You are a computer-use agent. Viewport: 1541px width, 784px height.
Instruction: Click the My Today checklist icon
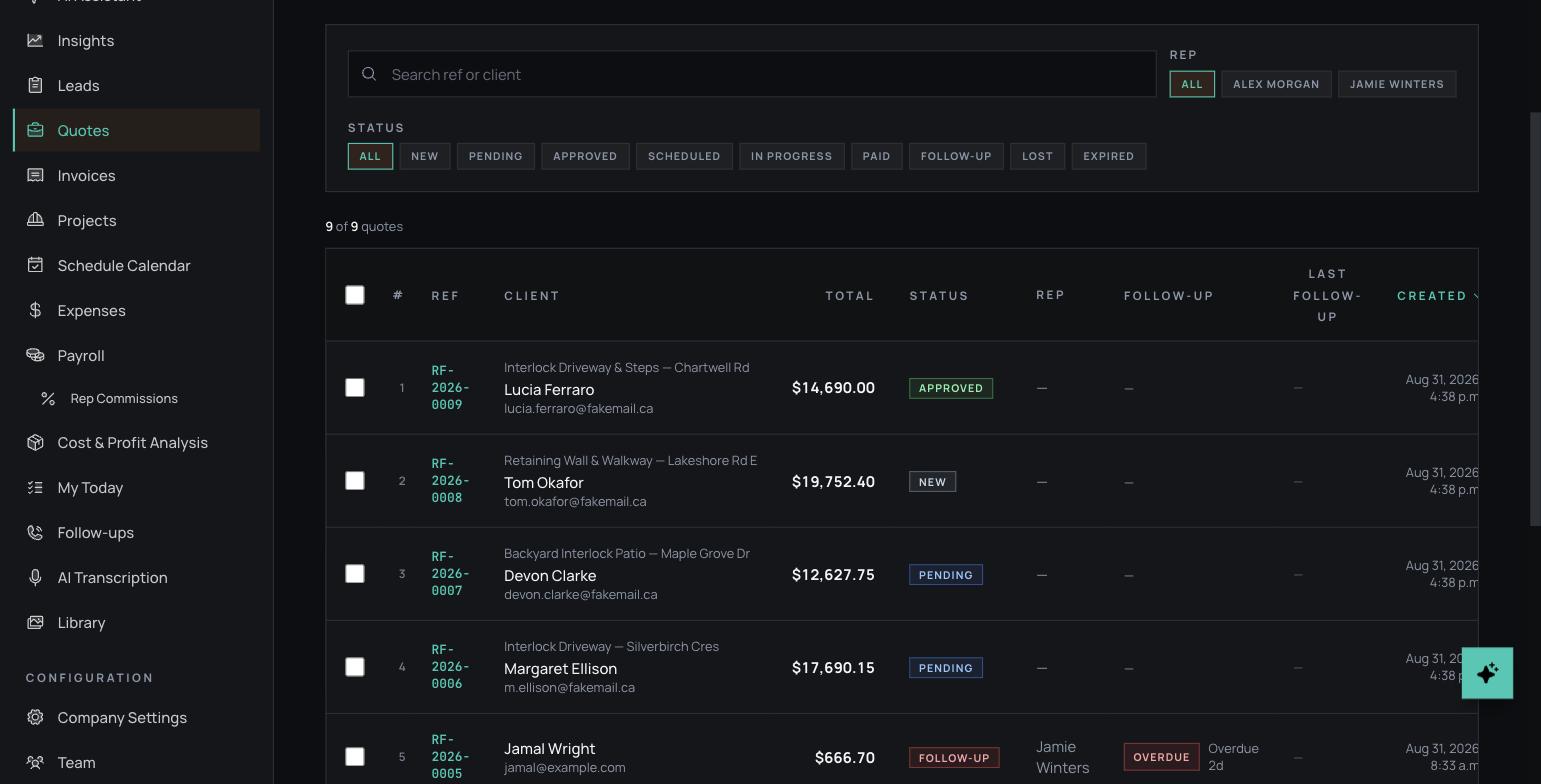(x=35, y=488)
